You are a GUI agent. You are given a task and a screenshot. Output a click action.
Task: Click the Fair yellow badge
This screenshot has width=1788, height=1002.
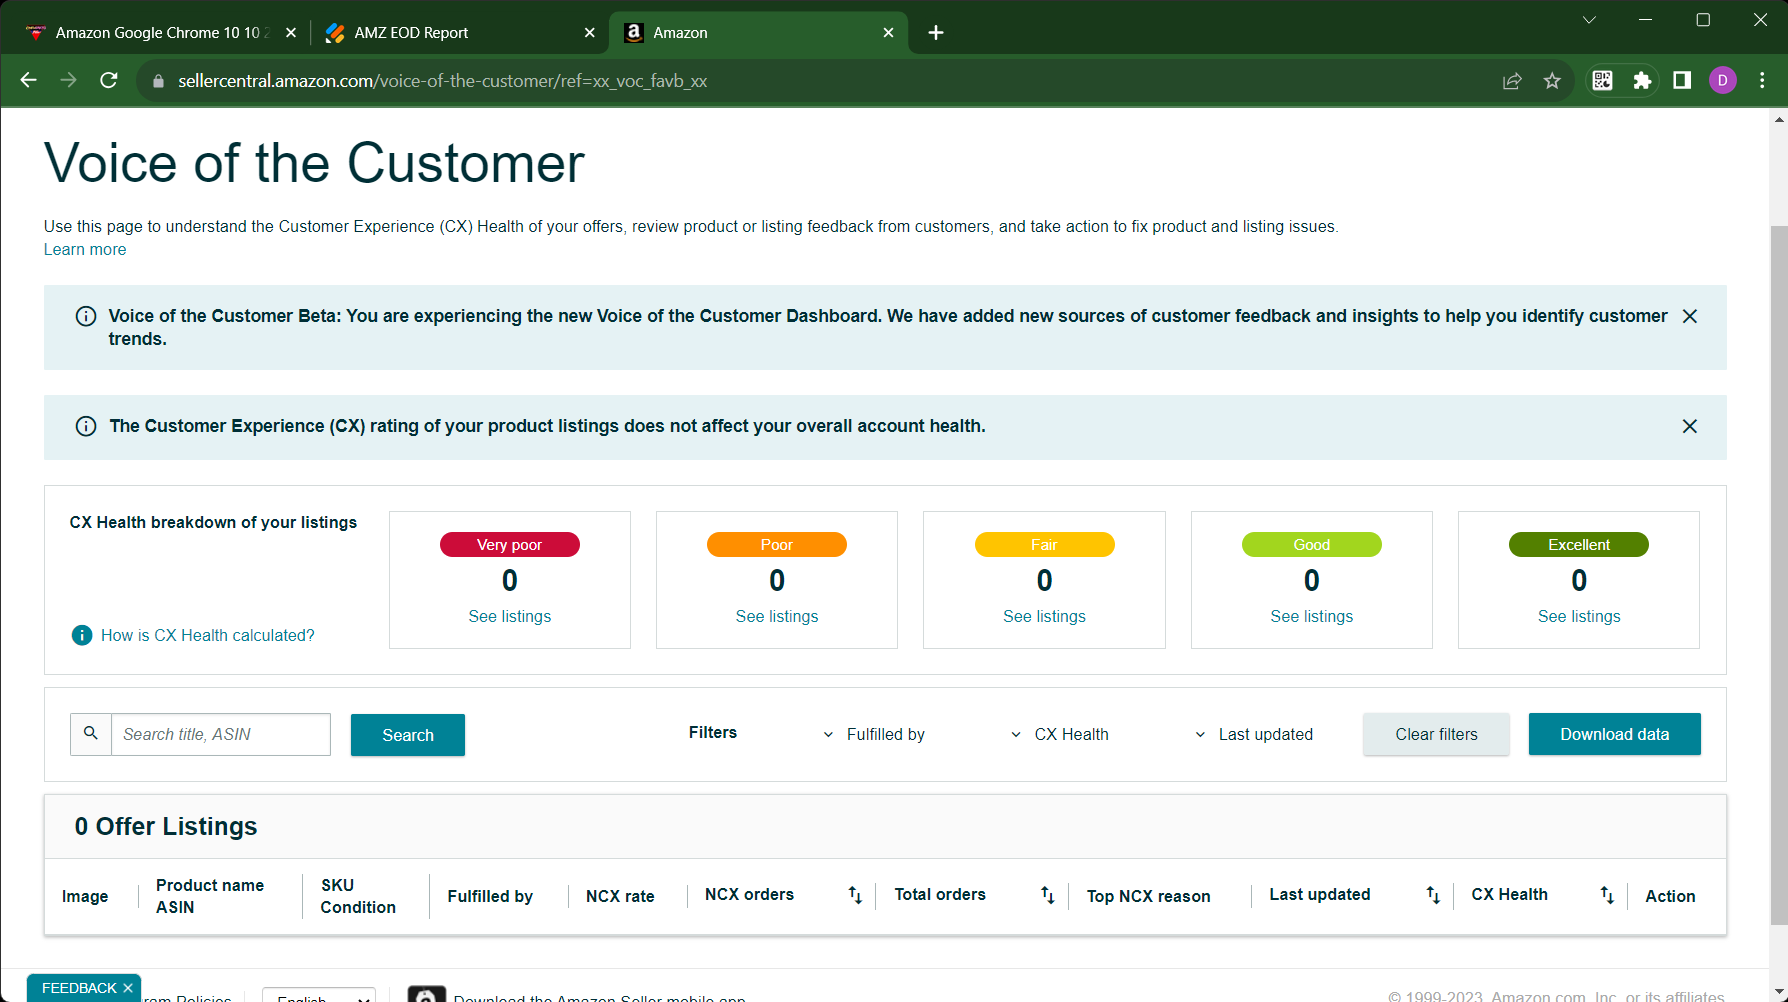point(1044,545)
